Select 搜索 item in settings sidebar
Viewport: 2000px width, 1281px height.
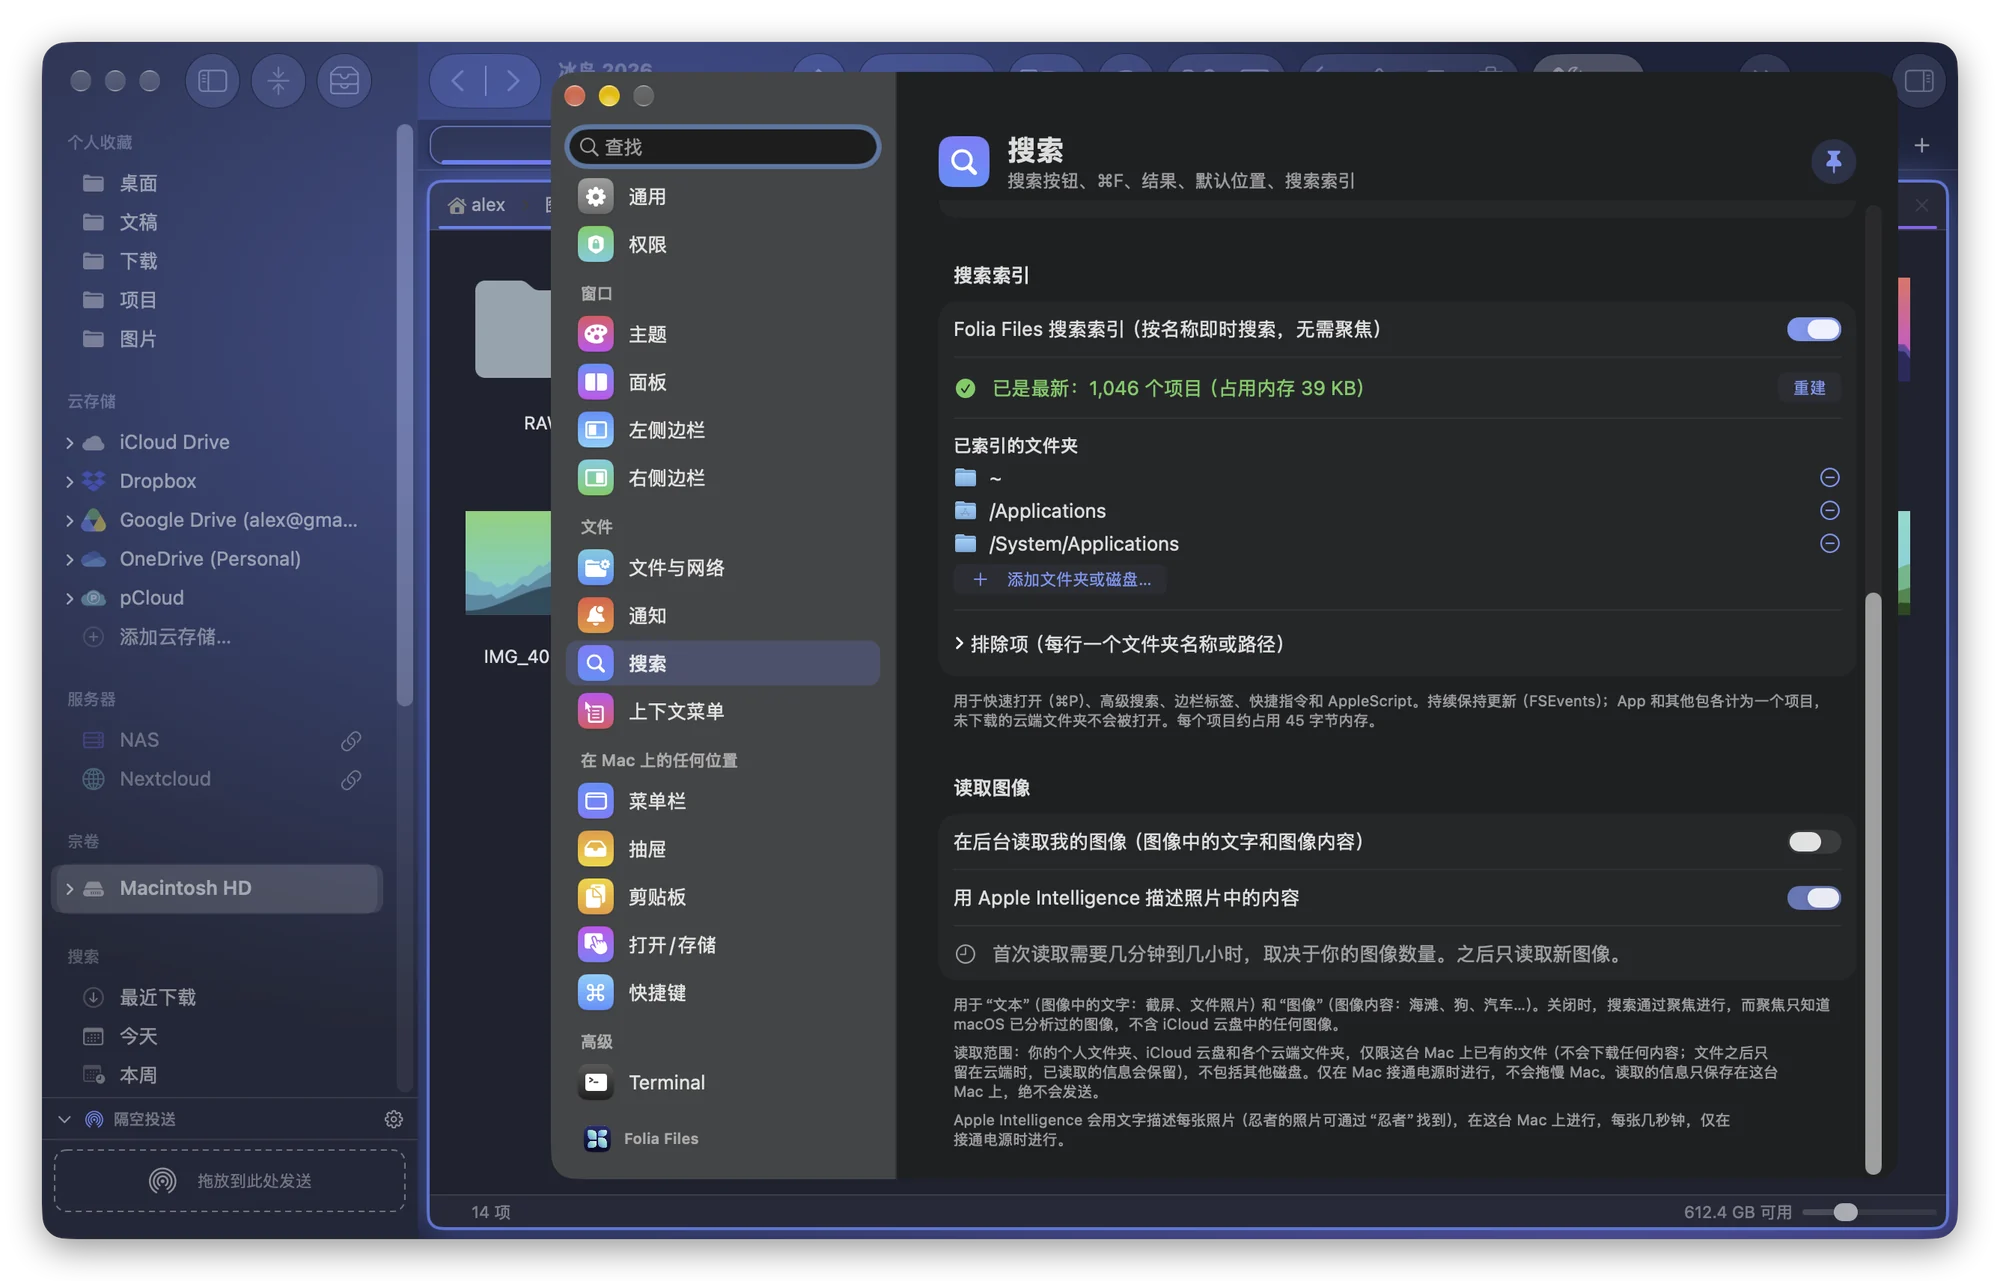pyautogui.click(x=722, y=664)
